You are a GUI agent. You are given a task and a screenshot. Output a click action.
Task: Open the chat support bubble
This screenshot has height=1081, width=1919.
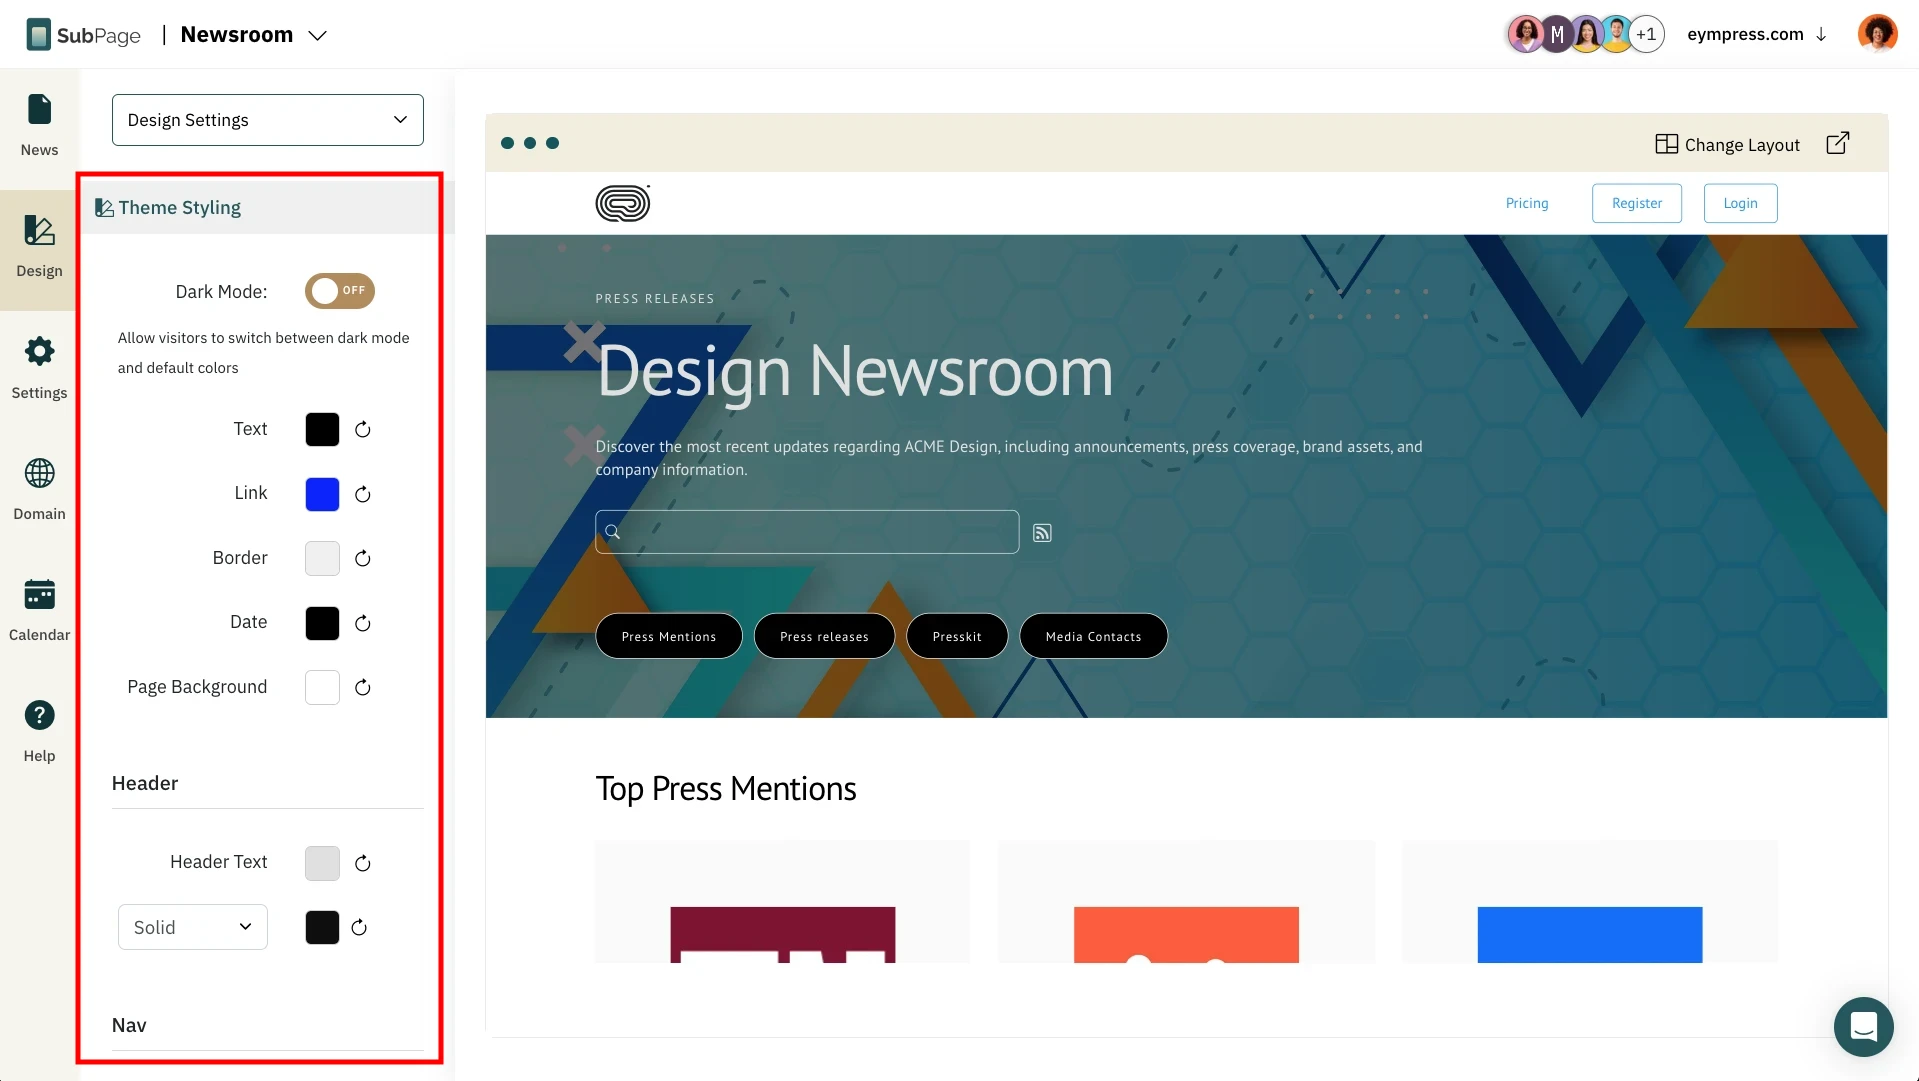[x=1863, y=1026]
